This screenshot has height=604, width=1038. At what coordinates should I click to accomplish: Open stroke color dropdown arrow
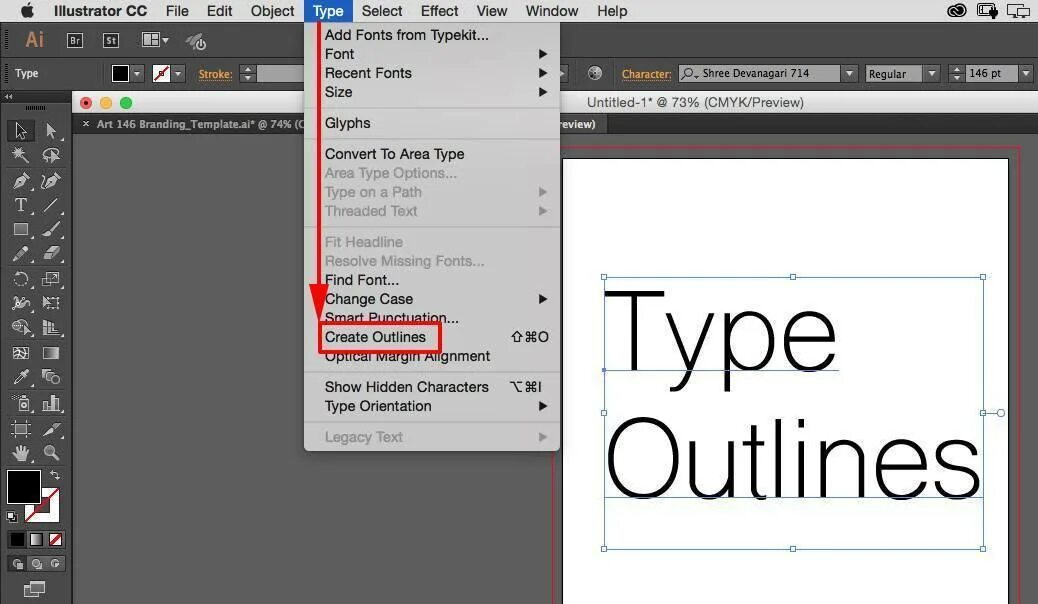pos(178,74)
